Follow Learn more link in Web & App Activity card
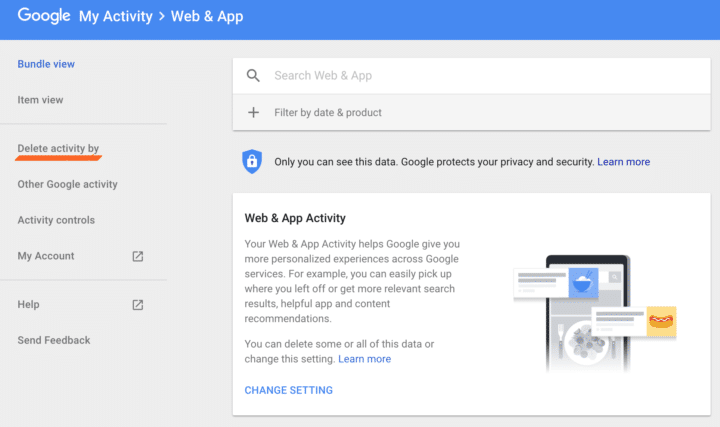The width and height of the screenshot is (720, 427). point(365,359)
